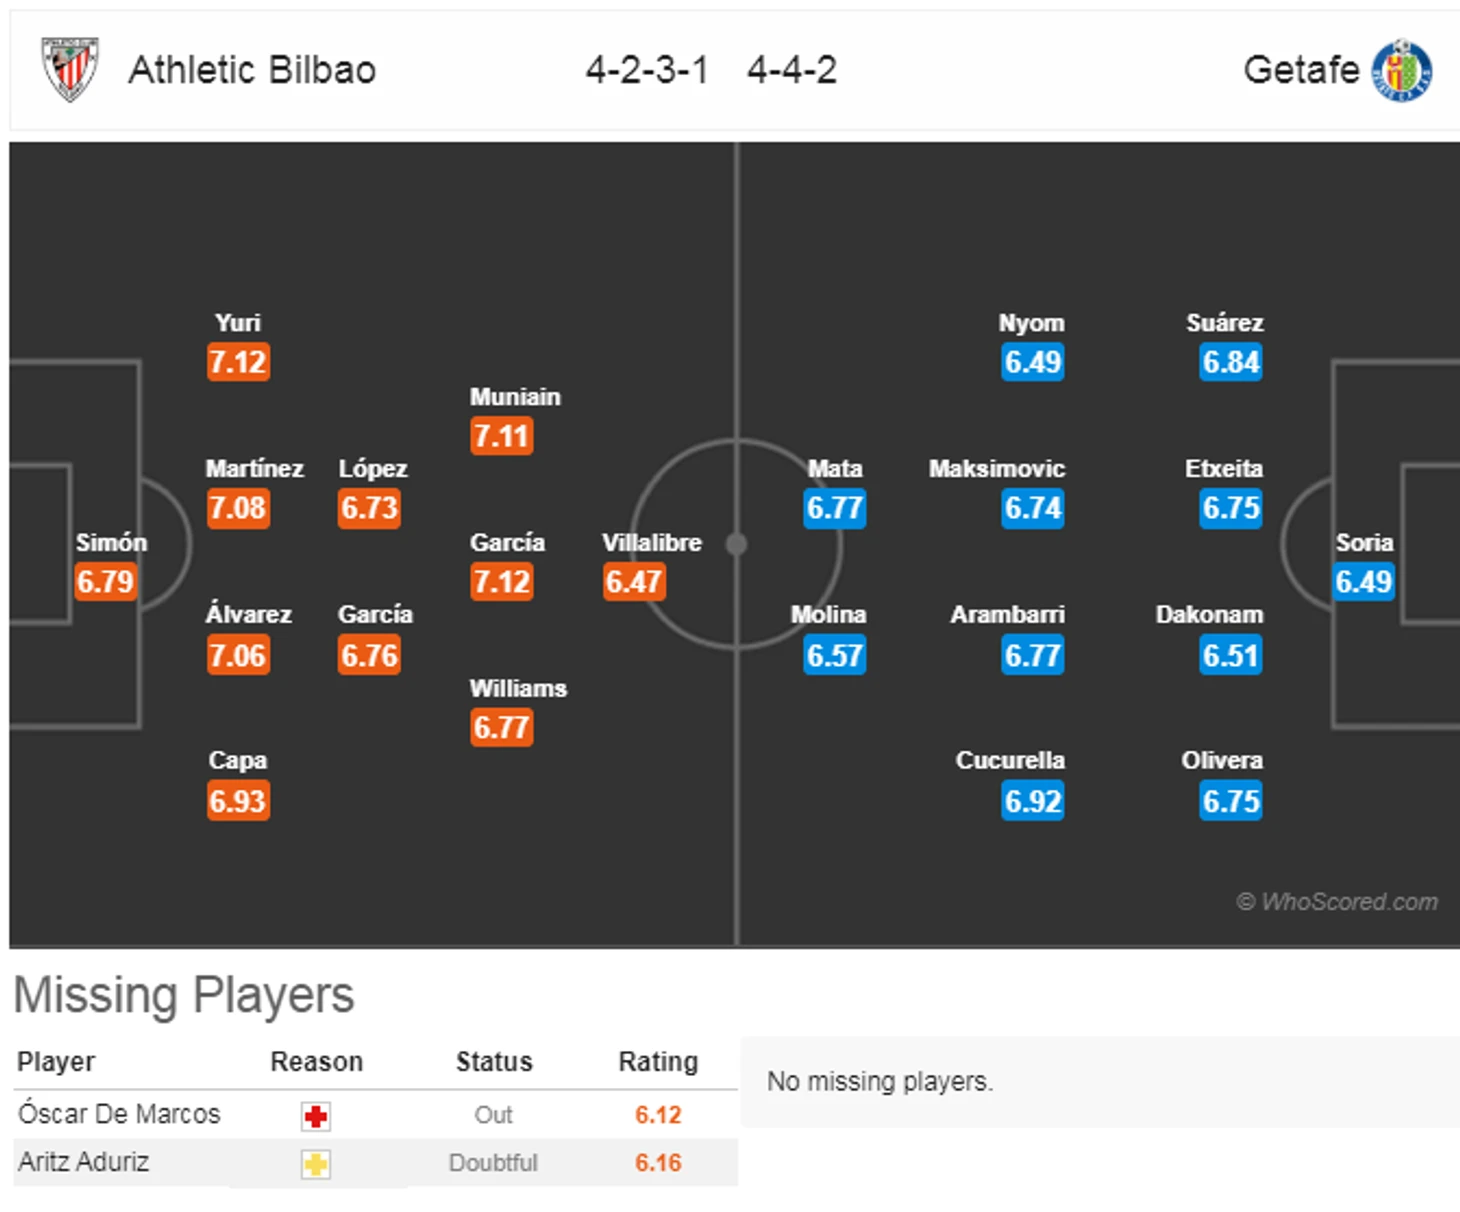Click the WhoScored.com watermark
Screen dimensions: 1460x1212
pyautogui.click(x=1337, y=902)
